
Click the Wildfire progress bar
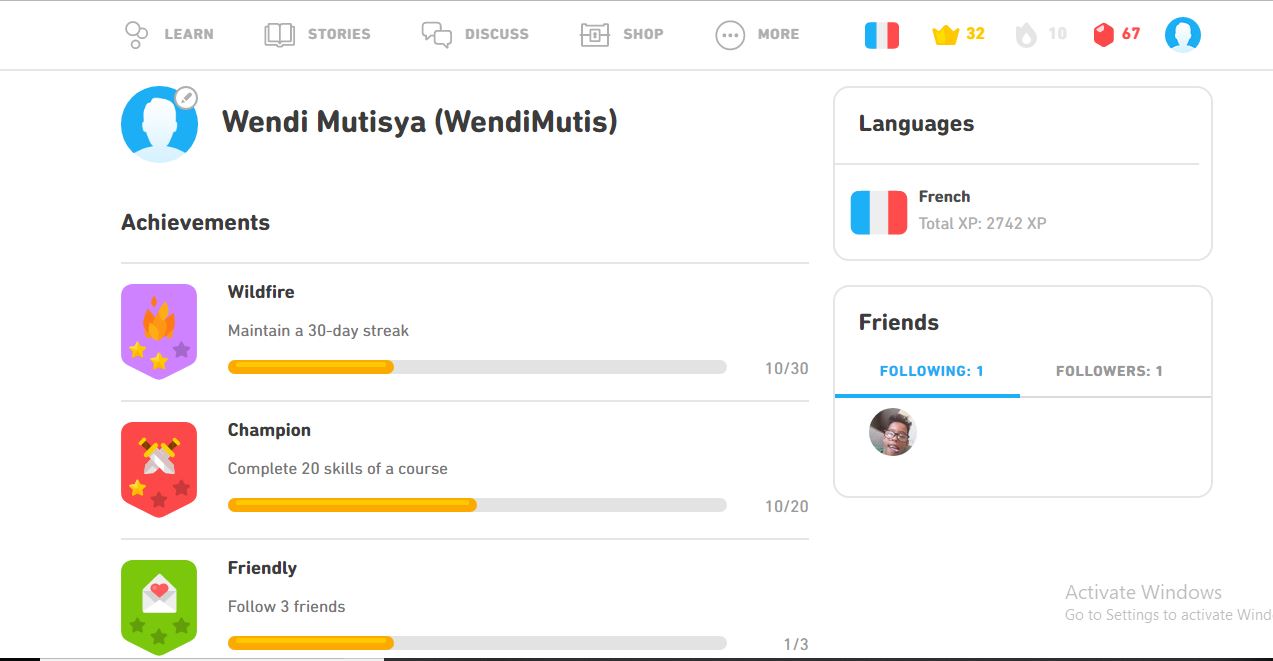477,367
